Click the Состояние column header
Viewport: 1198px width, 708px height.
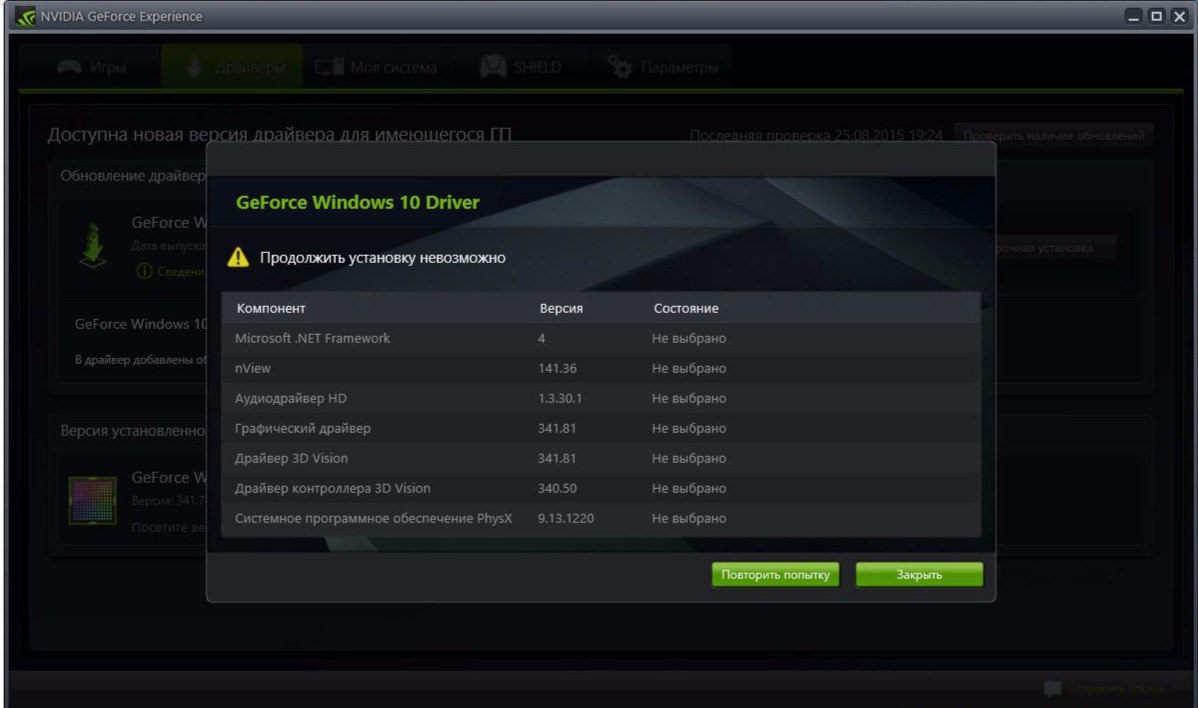click(686, 309)
